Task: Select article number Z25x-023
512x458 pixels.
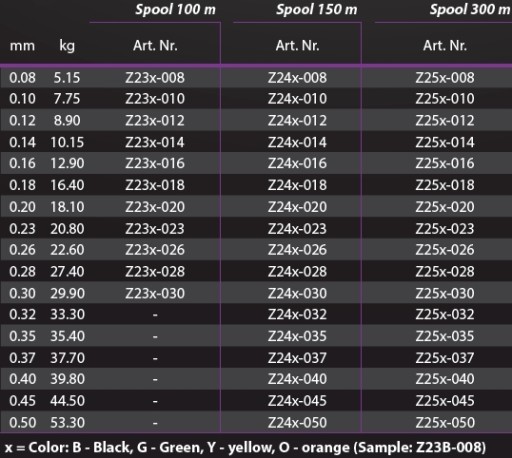Action: (445, 229)
